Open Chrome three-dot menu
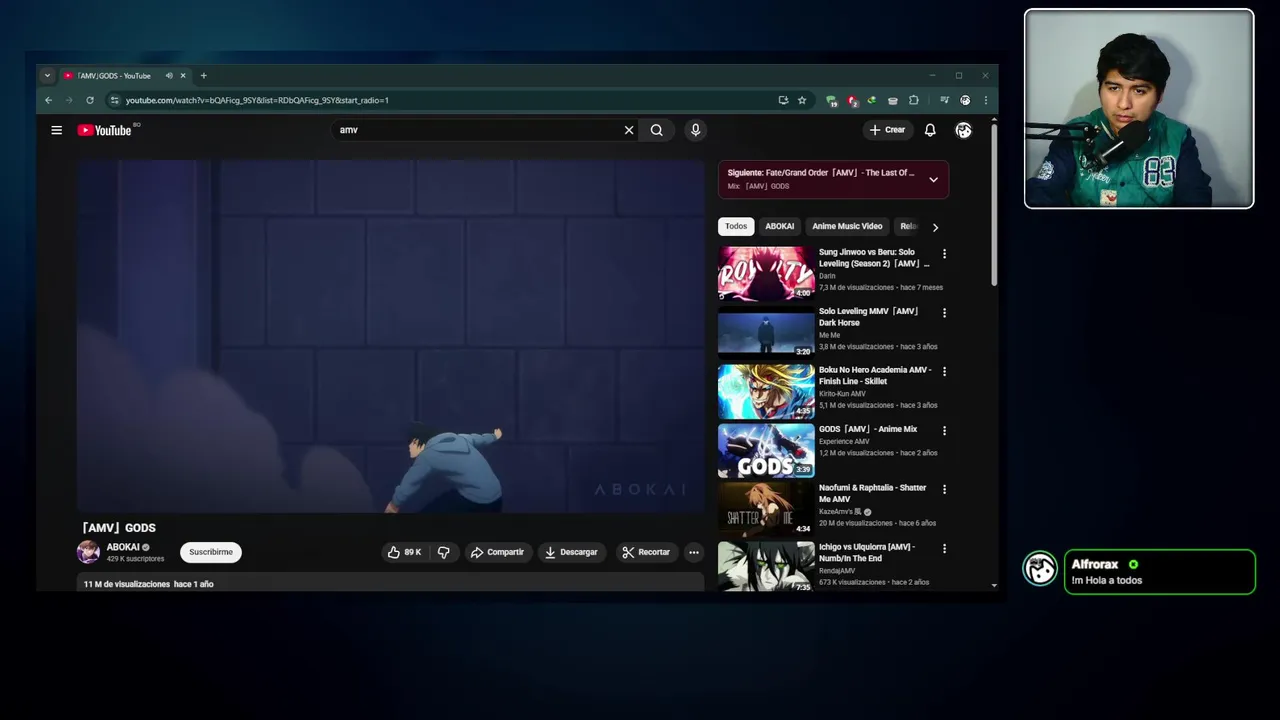This screenshot has height=720, width=1280. [985, 100]
